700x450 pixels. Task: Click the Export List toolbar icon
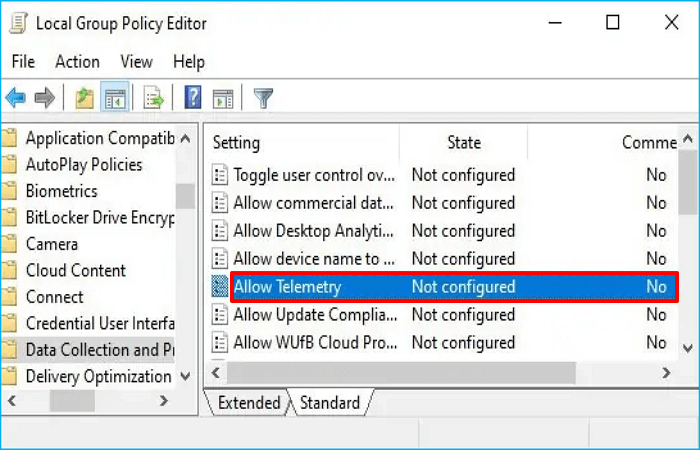pos(154,98)
